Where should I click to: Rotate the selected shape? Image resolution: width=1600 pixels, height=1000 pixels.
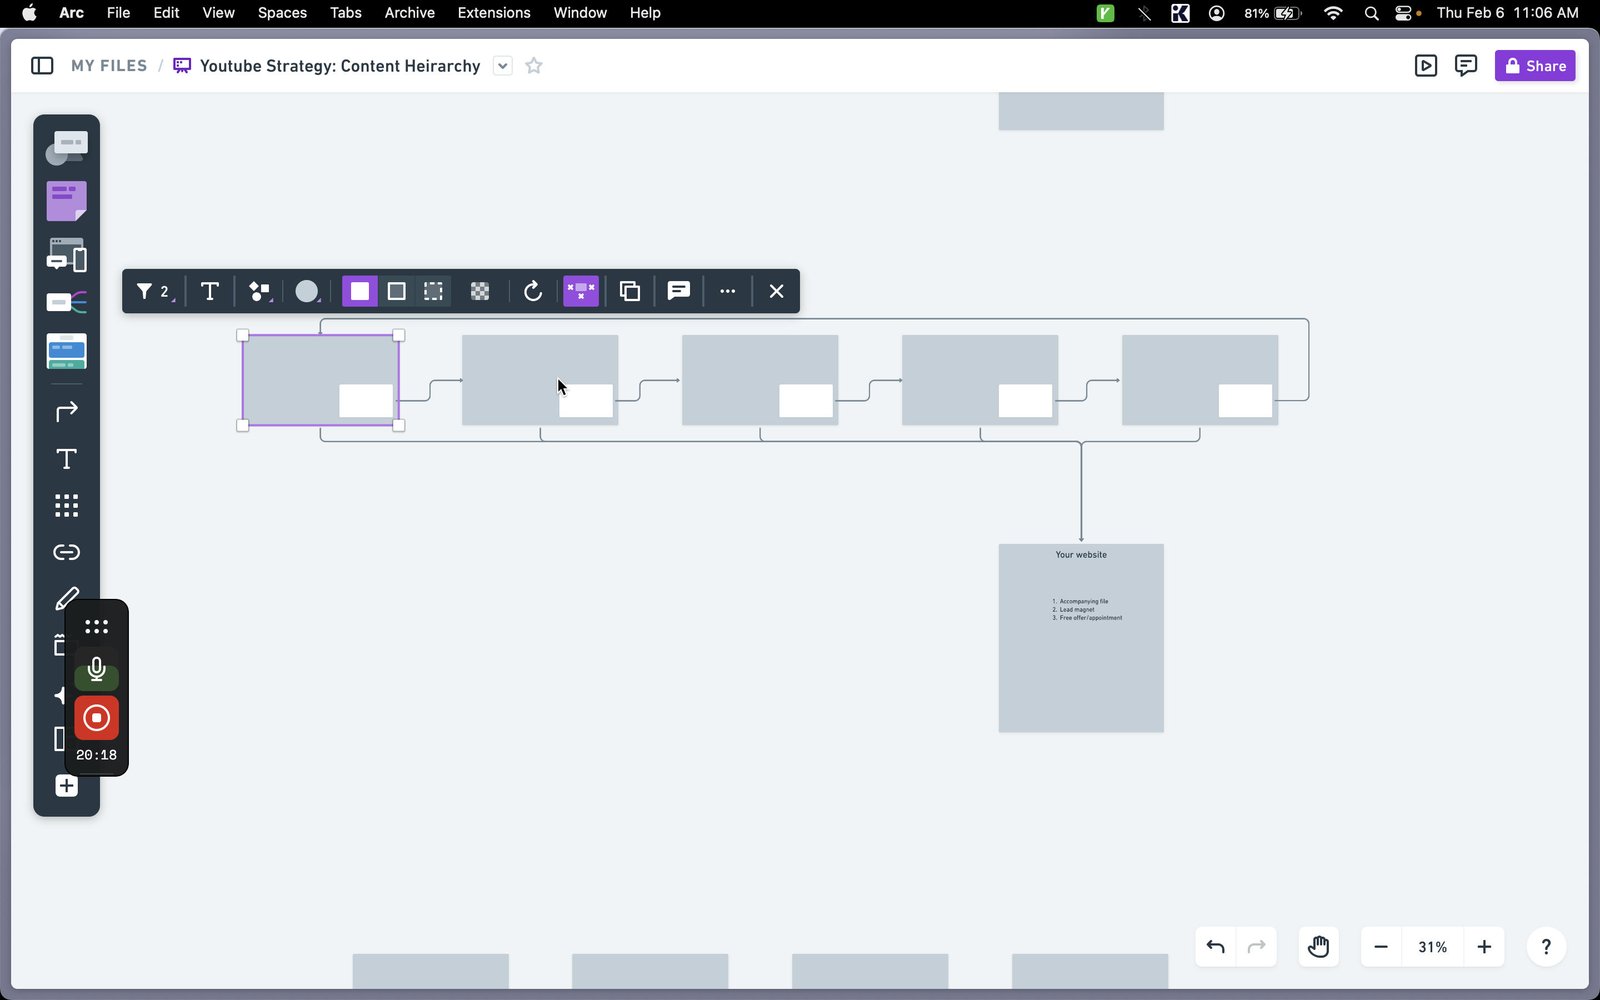tap(532, 291)
